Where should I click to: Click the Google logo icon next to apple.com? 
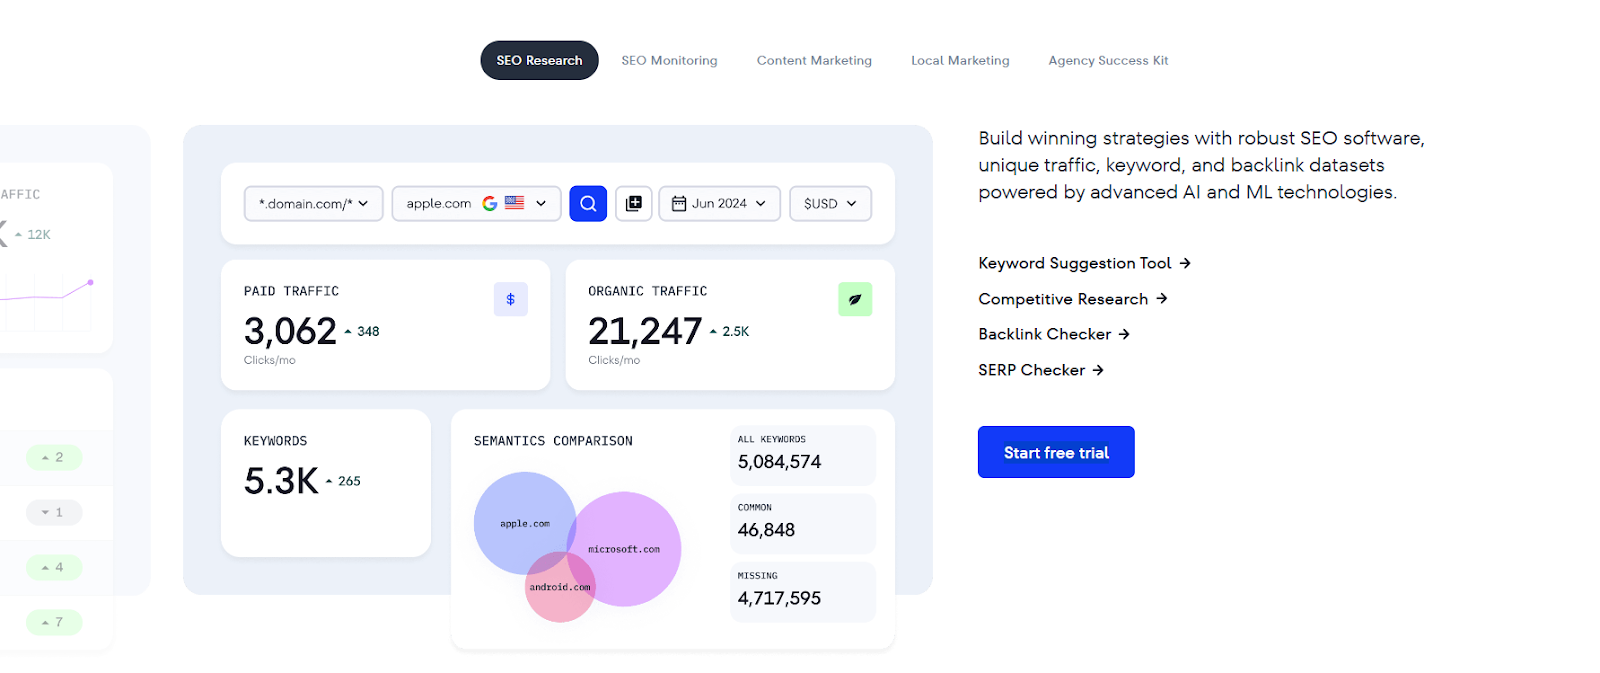pyautogui.click(x=490, y=203)
